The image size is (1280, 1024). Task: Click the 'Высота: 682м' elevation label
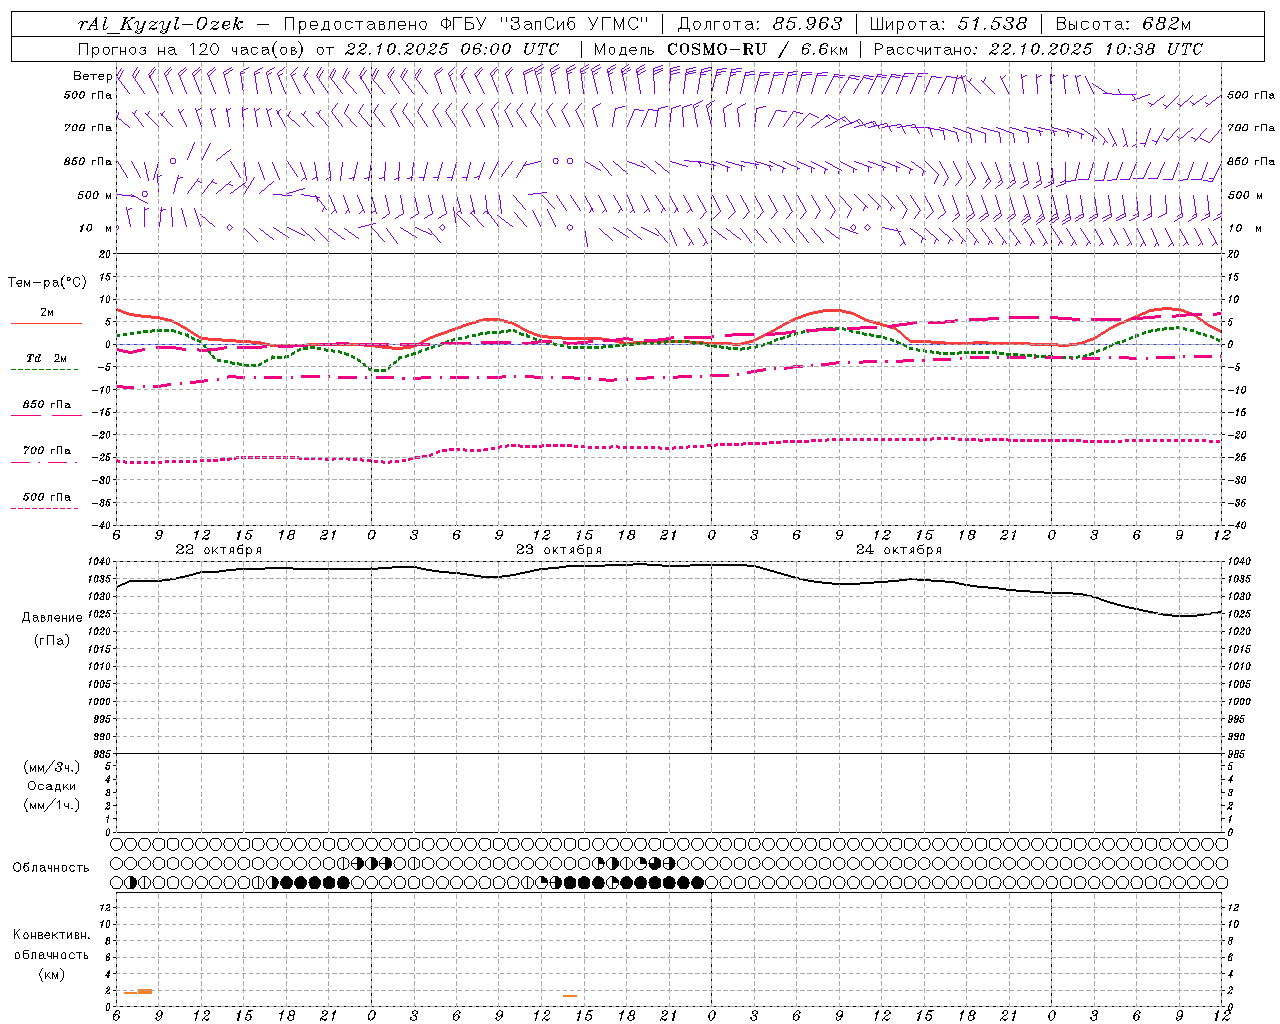(1124, 24)
